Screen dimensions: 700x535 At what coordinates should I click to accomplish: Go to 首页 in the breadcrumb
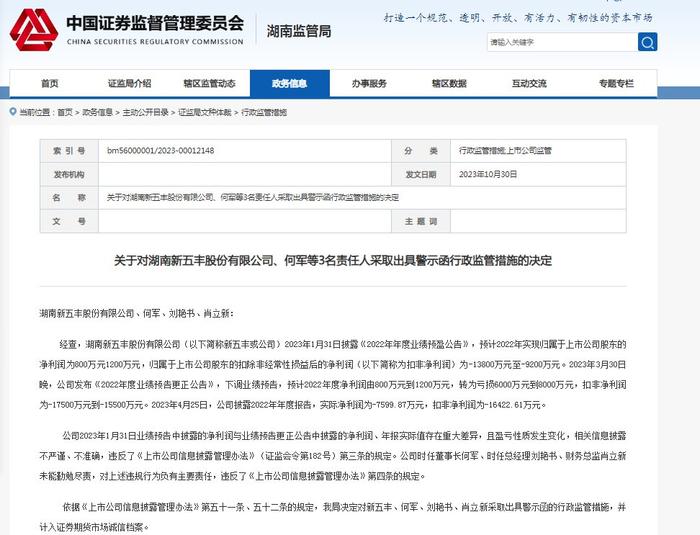[65, 113]
